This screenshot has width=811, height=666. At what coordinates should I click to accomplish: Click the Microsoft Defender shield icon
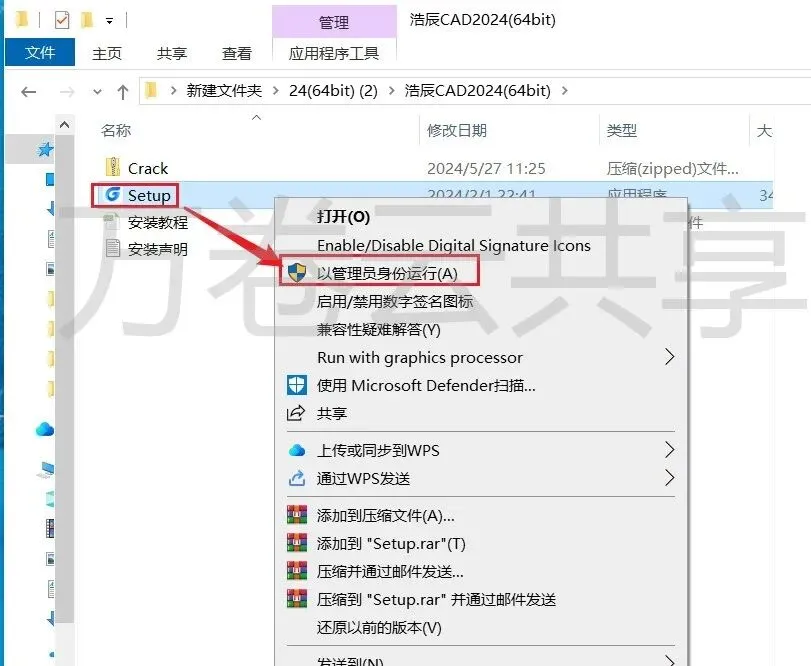point(297,385)
